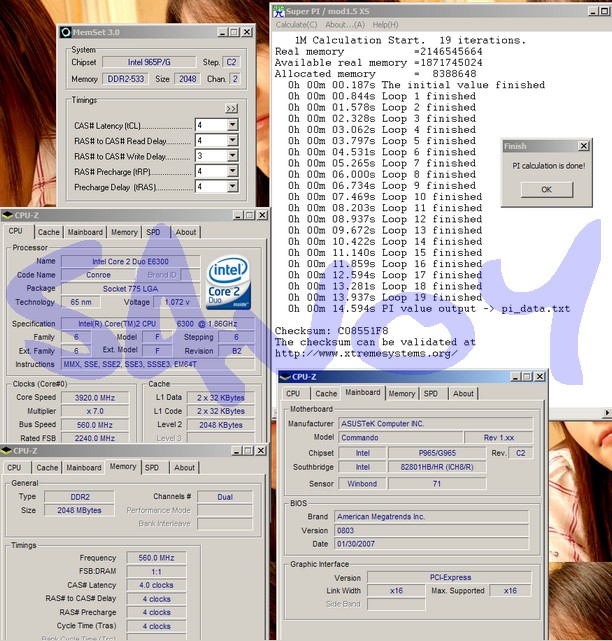Click the MemSet 3.0 title bar icon

(65, 32)
